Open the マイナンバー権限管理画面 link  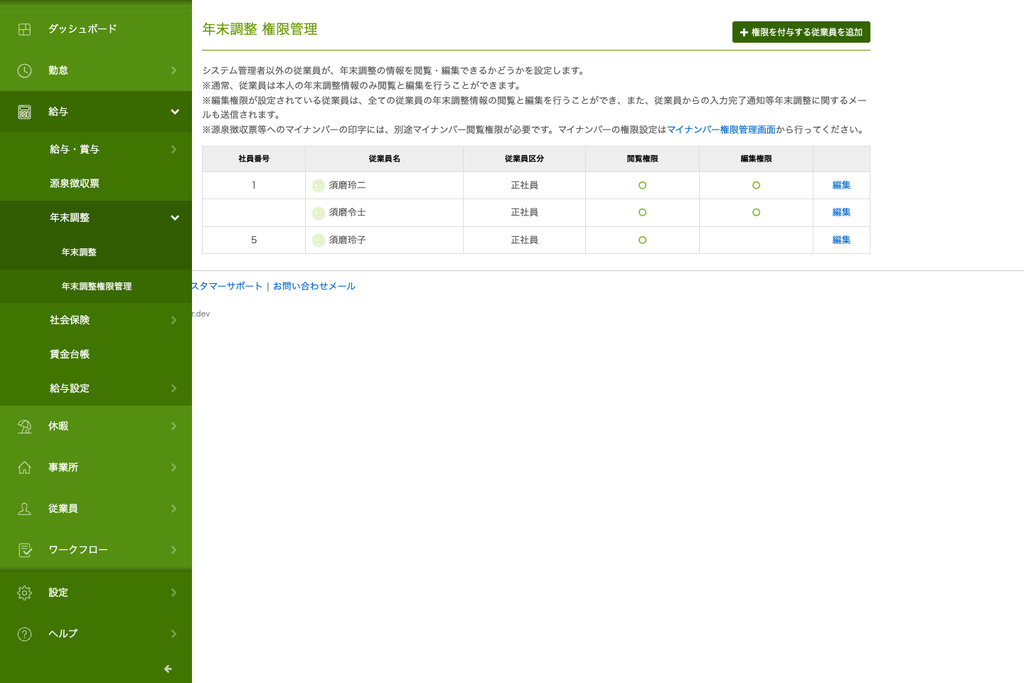721,129
